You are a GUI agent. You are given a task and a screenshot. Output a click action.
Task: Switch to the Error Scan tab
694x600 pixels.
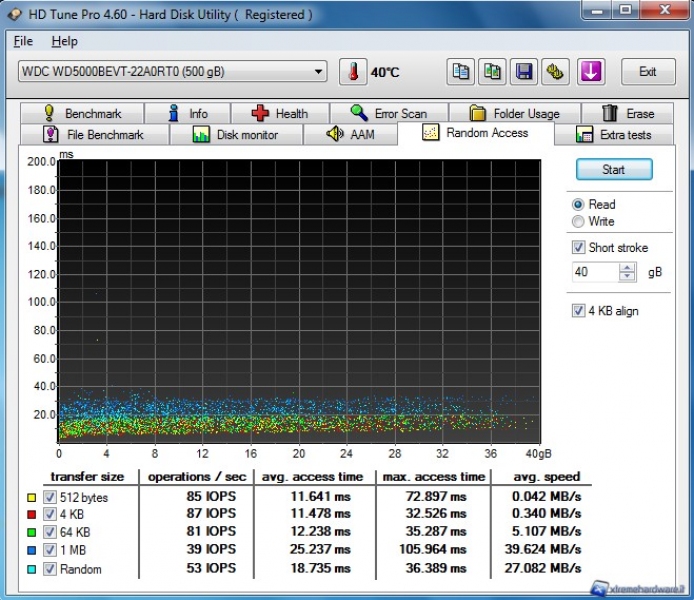pyautogui.click(x=388, y=113)
